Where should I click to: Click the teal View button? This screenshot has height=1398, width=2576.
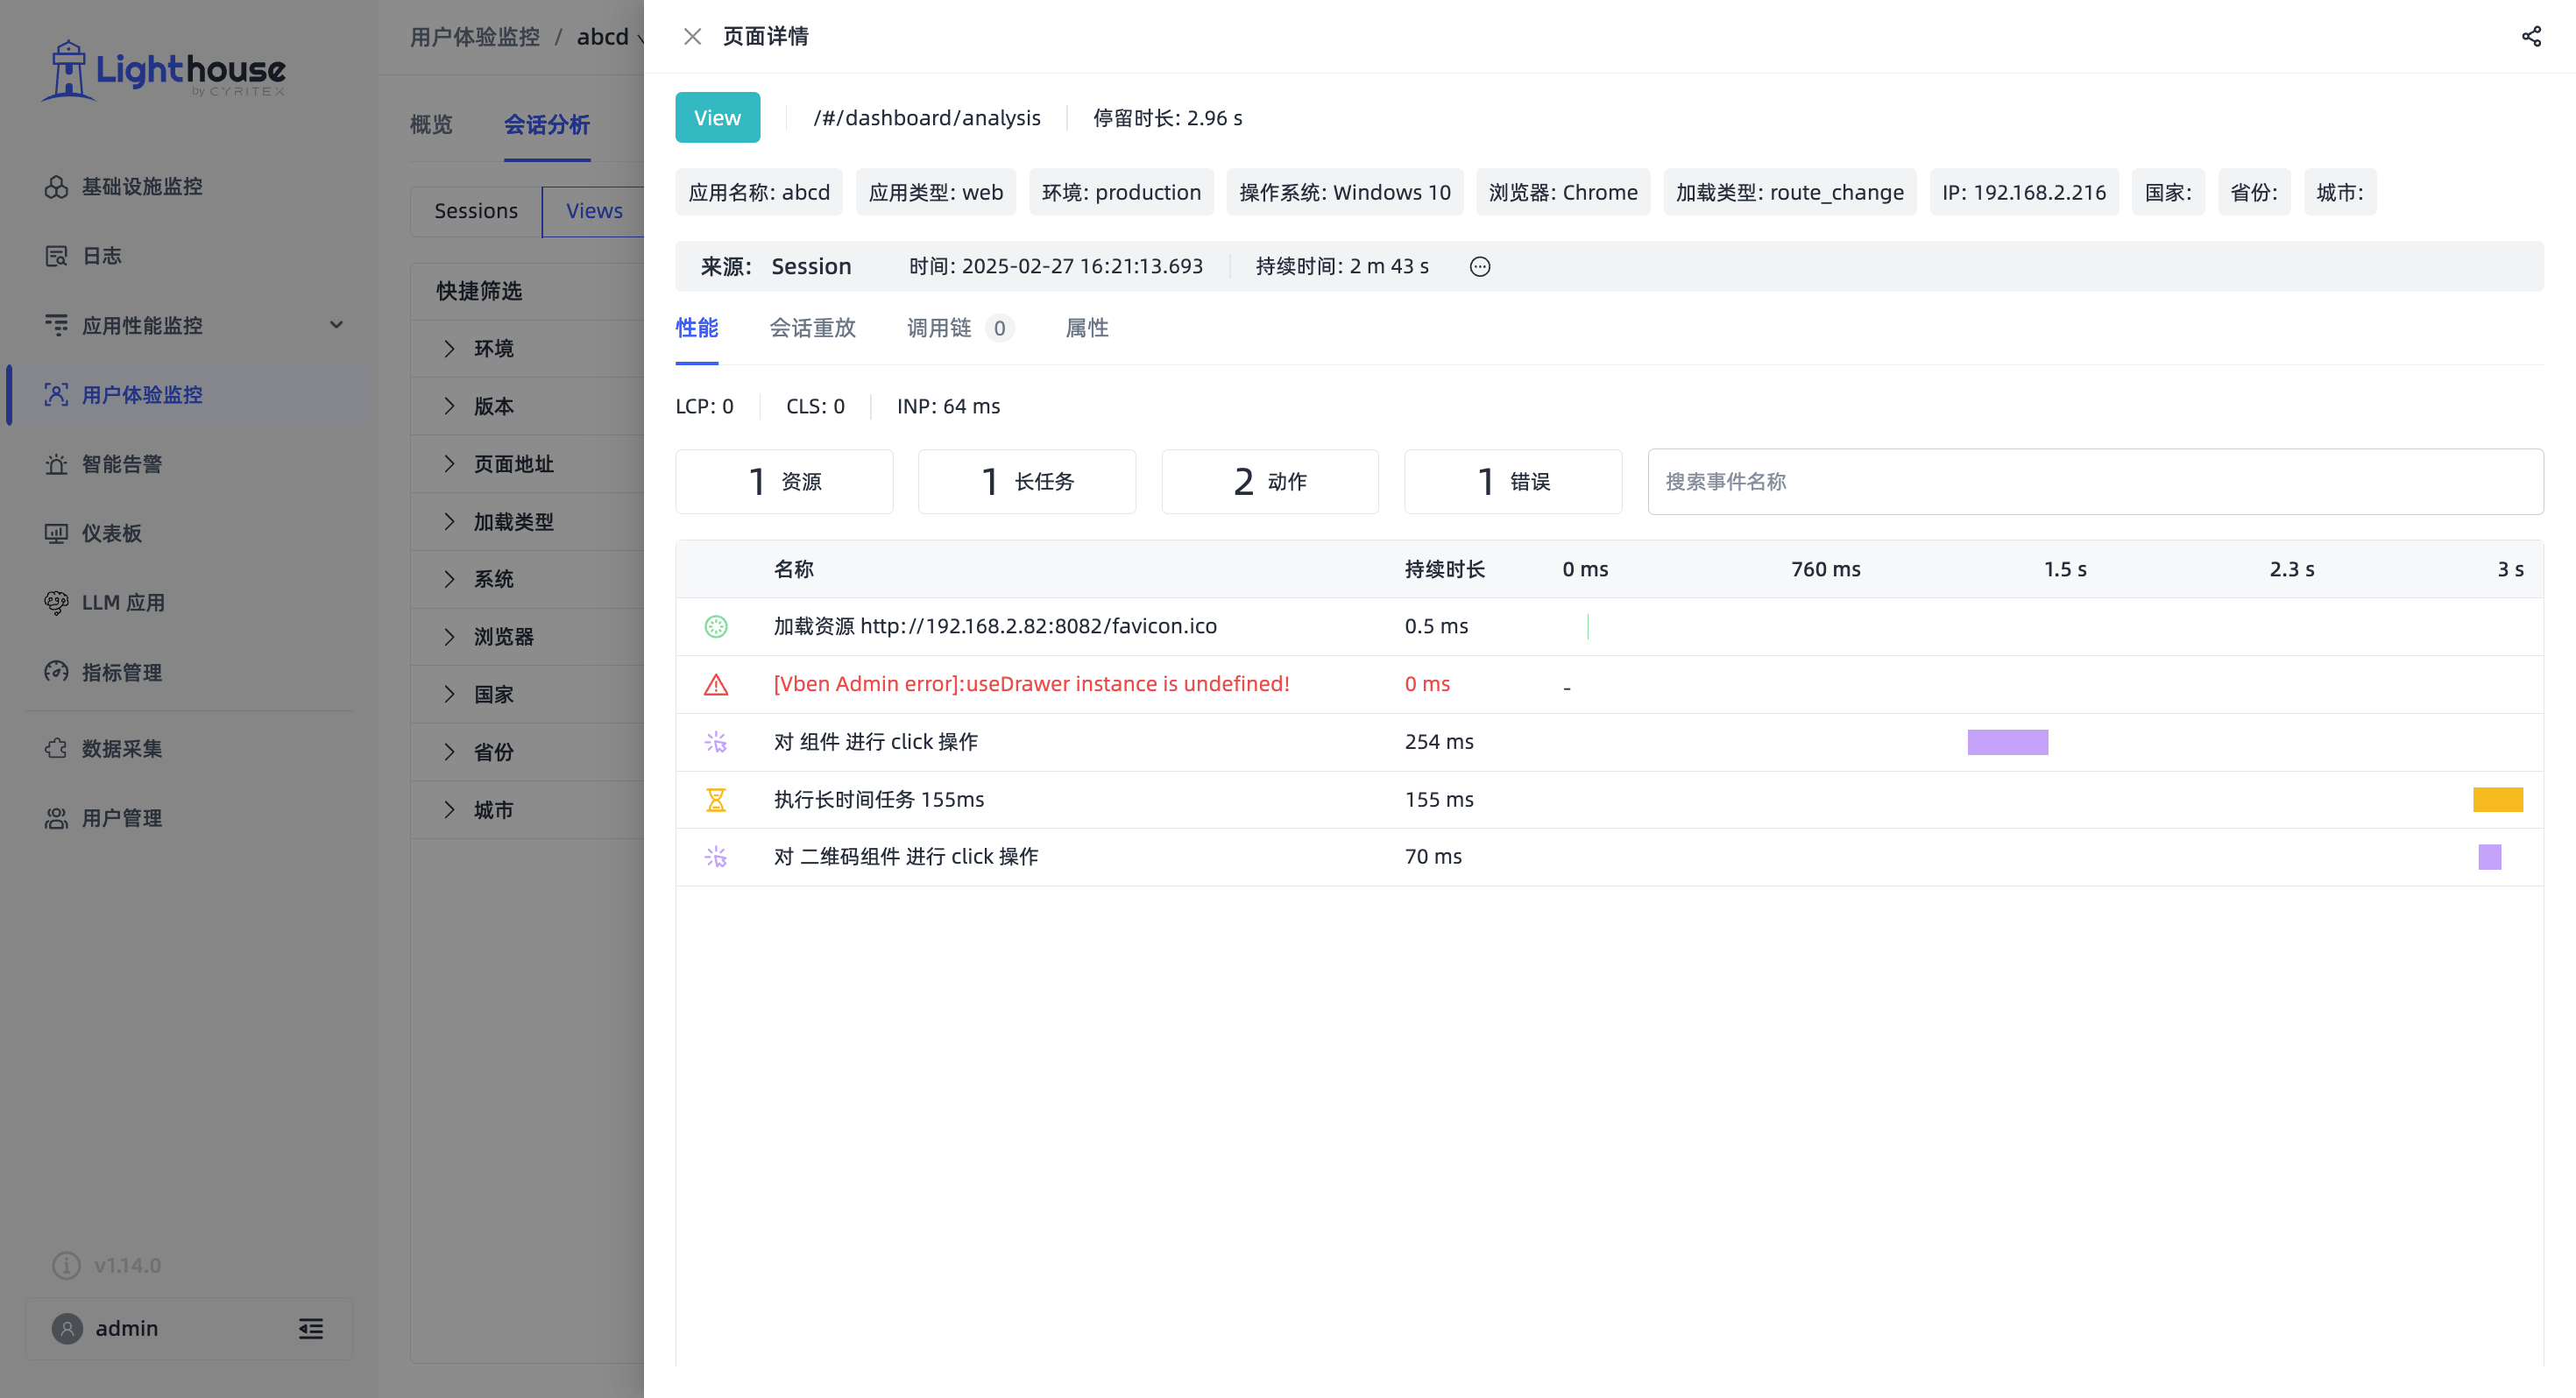click(x=718, y=118)
